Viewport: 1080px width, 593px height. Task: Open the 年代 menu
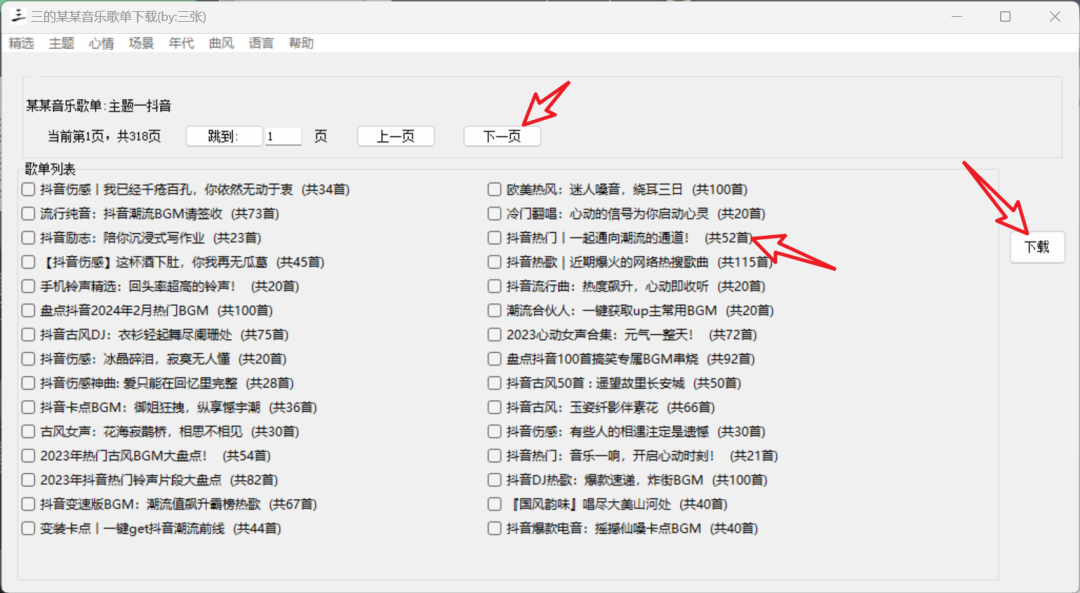pyautogui.click(x=181, y=43)
